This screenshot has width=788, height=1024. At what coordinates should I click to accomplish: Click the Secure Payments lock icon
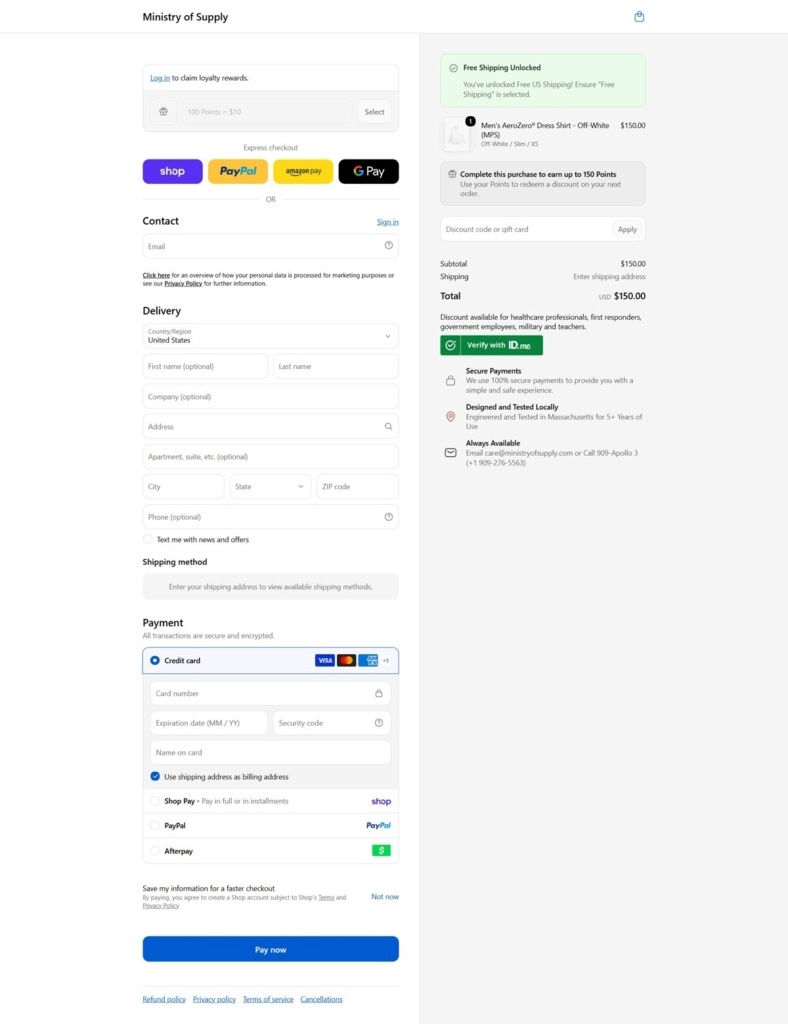pyautogui.click(x=450, y=380)
